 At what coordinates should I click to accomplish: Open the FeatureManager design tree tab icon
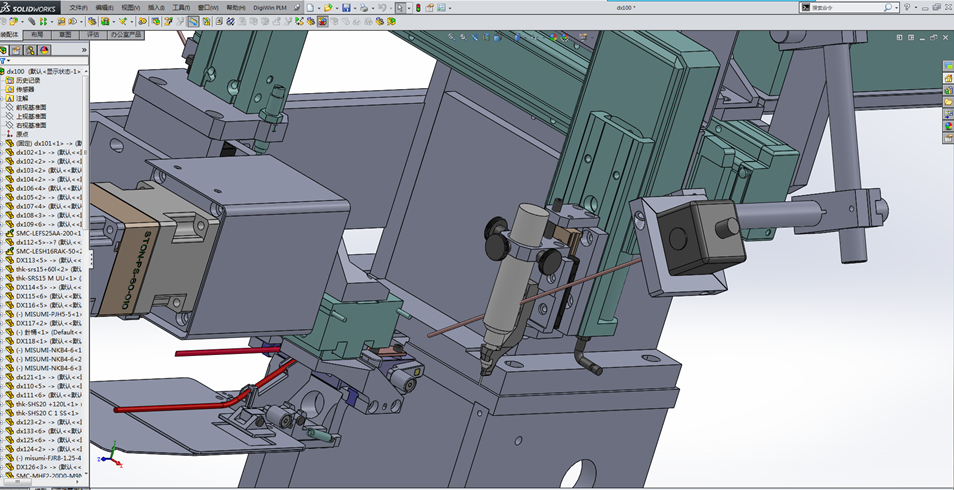coord(3,50)
